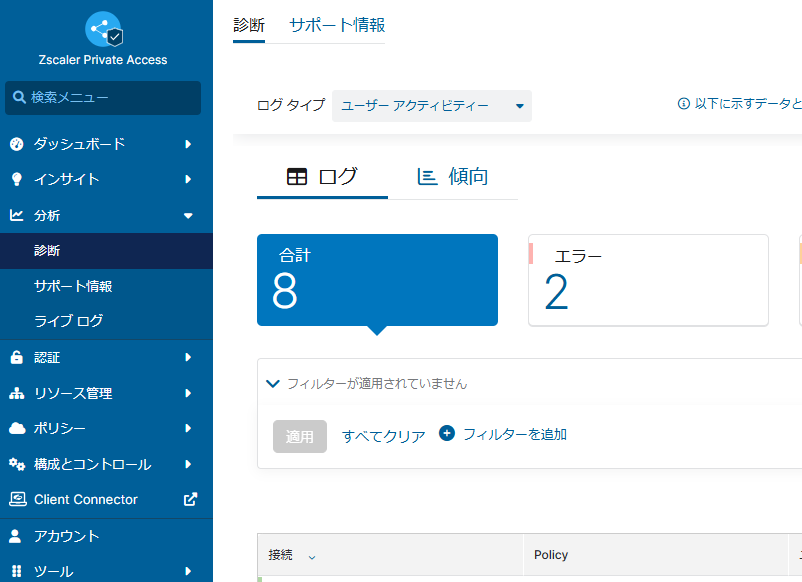The image size is (802, 582).
Task: Click the リソース管理 hierarchy icon
Action: click(16, 393)
